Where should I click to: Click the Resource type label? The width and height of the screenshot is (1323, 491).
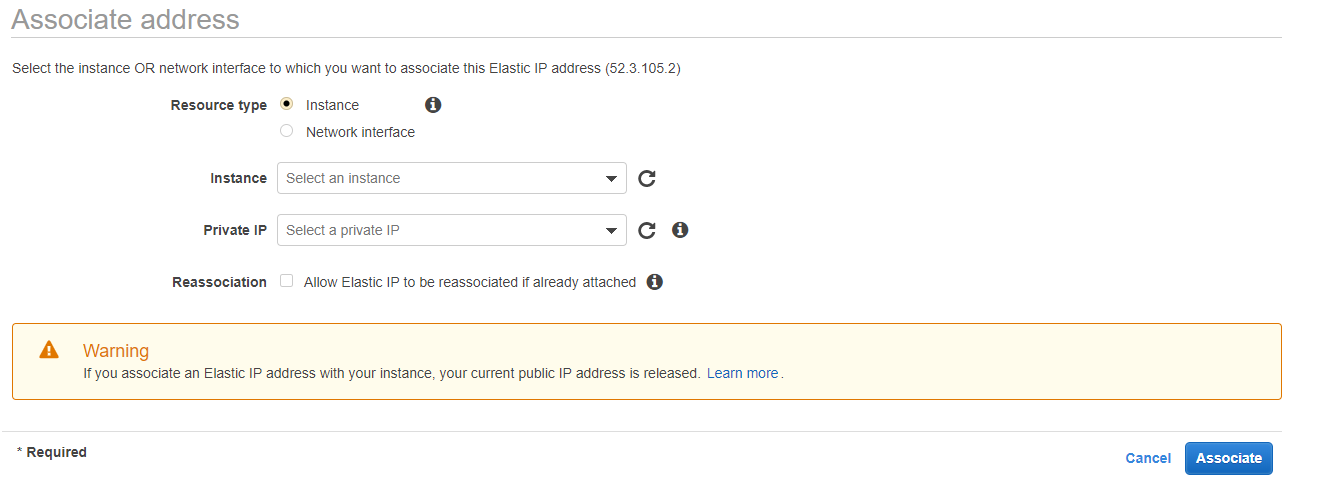click(x=219, y=105)
